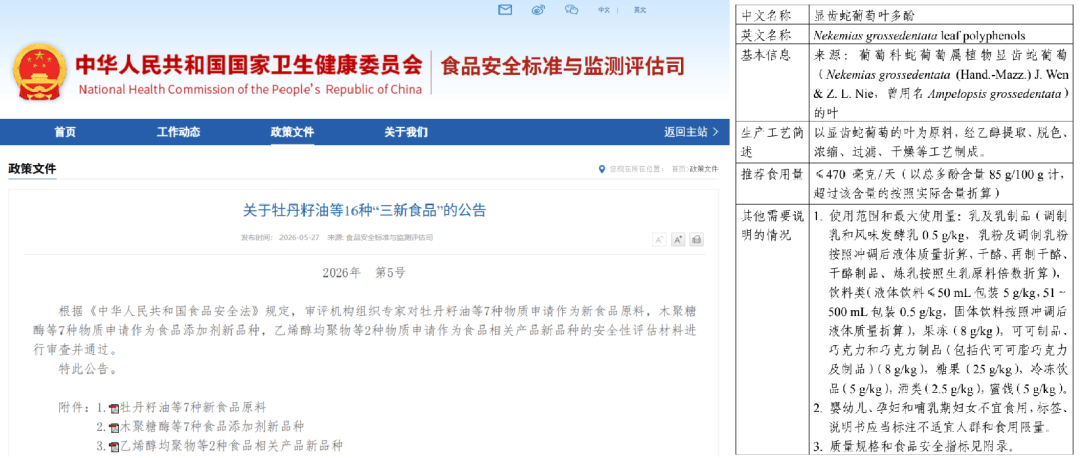
Task: Click the 政策文件 section heading
Action: (x=32, y=168)
